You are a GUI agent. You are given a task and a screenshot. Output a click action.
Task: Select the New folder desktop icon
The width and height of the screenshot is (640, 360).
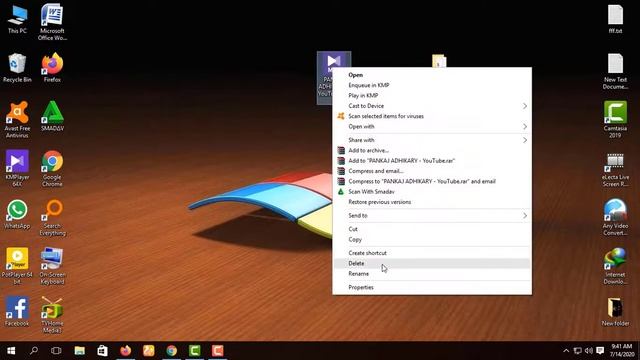coord(616,311)
